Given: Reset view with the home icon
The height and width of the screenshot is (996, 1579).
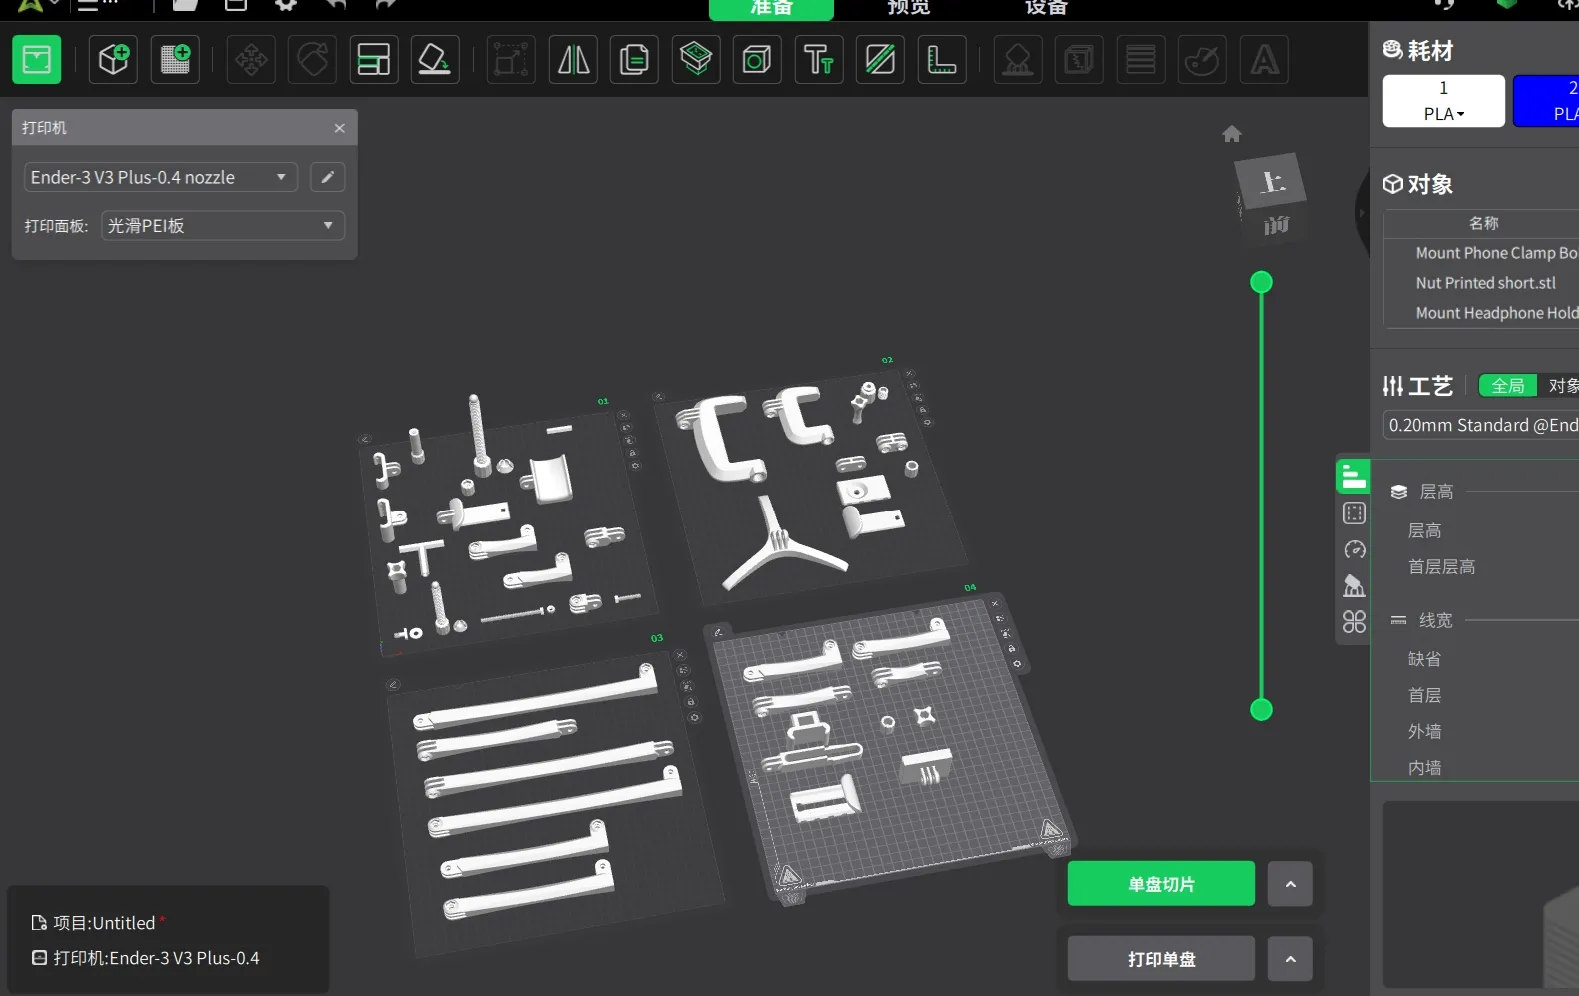Looking at the screenshot, I should pyautogui.click(x=1231, y=134).
